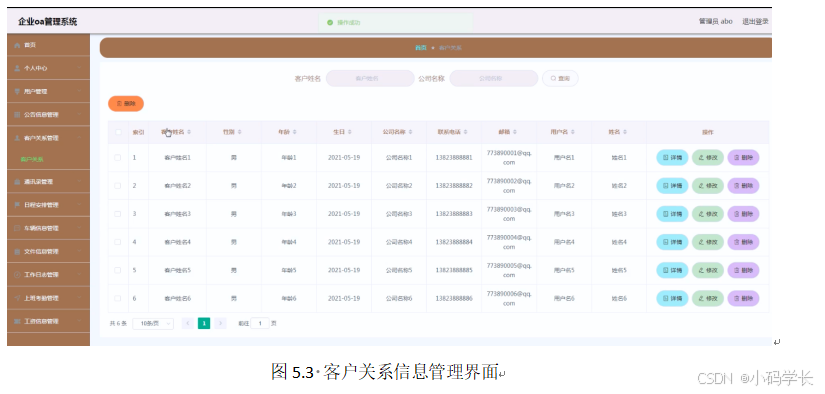Viewport: 825px width, 394px height.
Task: Click 删除 for row 客户姓名4
Action: coord(743,242)
